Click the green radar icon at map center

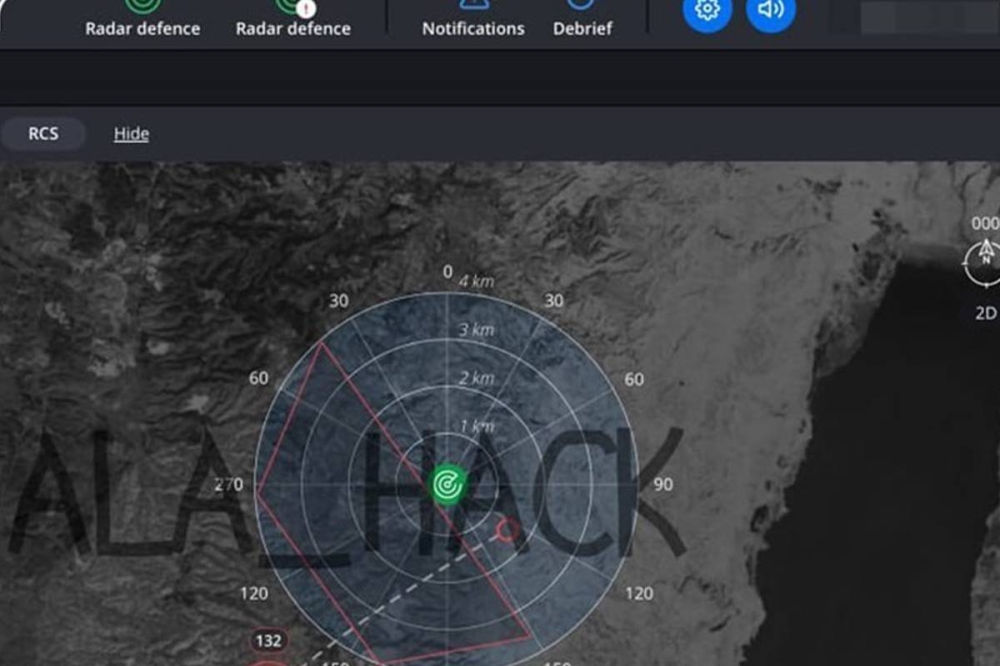click(448, 485)
